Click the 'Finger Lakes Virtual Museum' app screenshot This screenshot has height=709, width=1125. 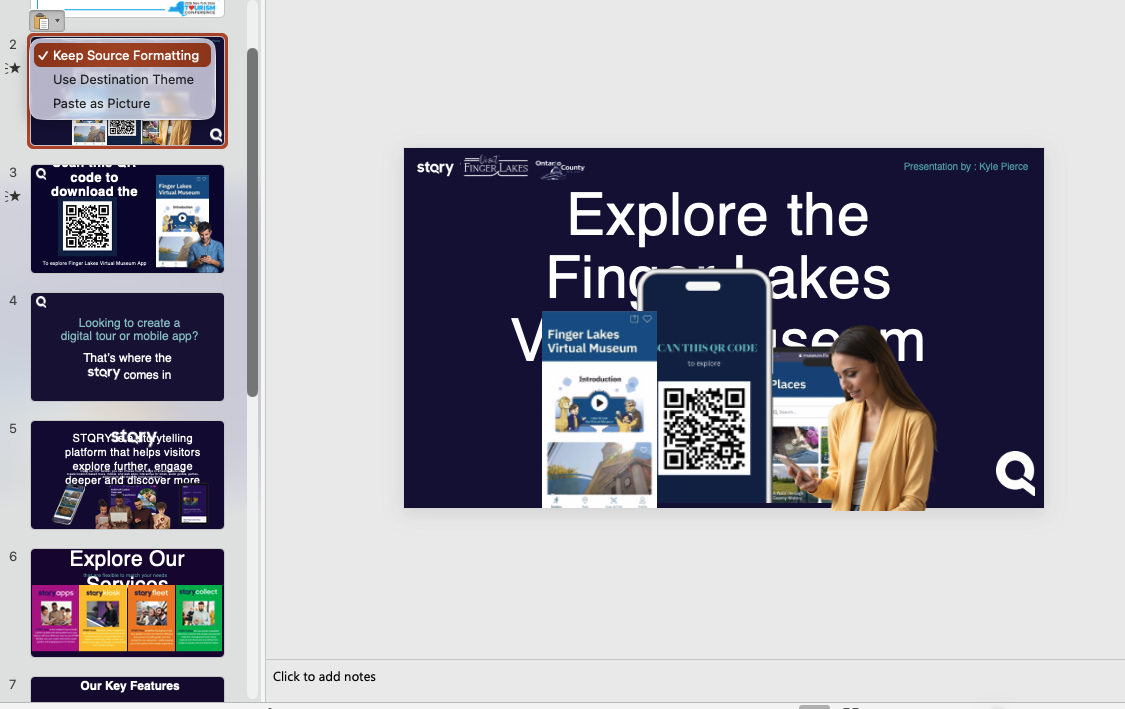[599, 410]
